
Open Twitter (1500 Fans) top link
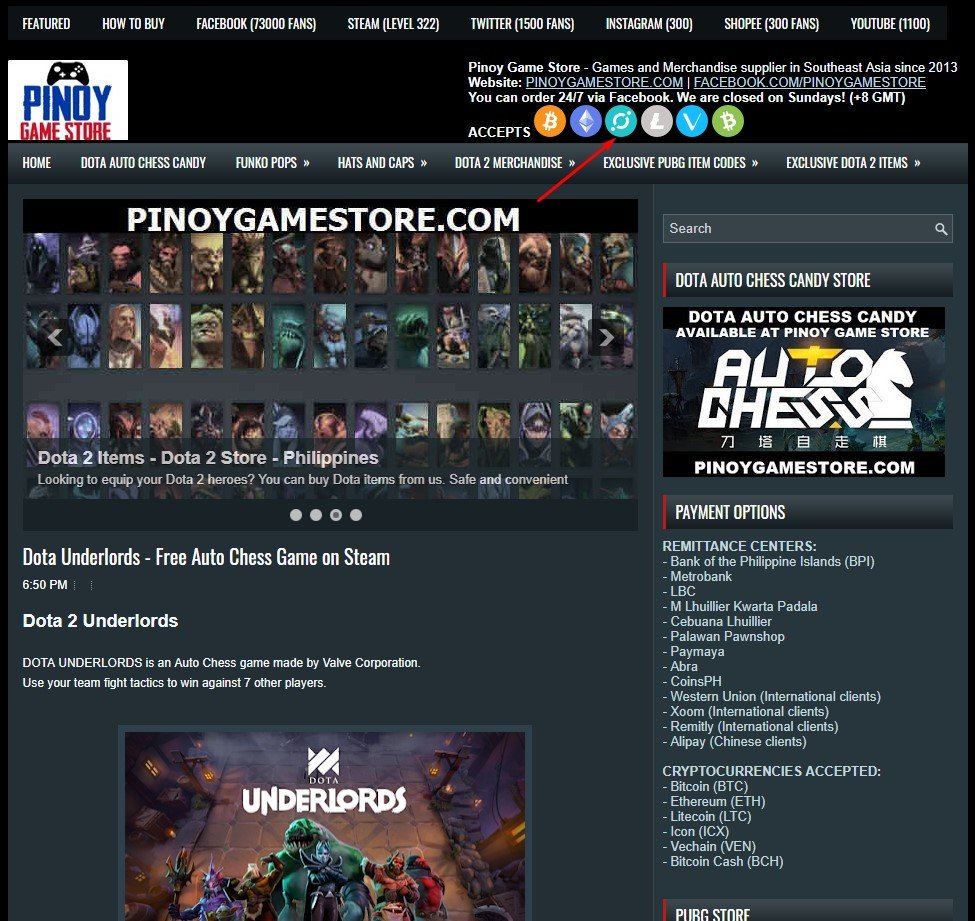[522, 24]
